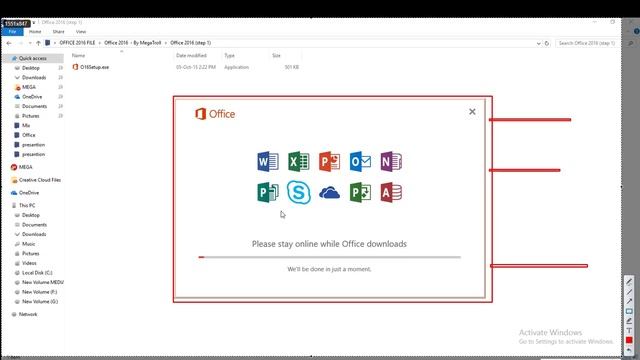Sort files by Name column

78,56
